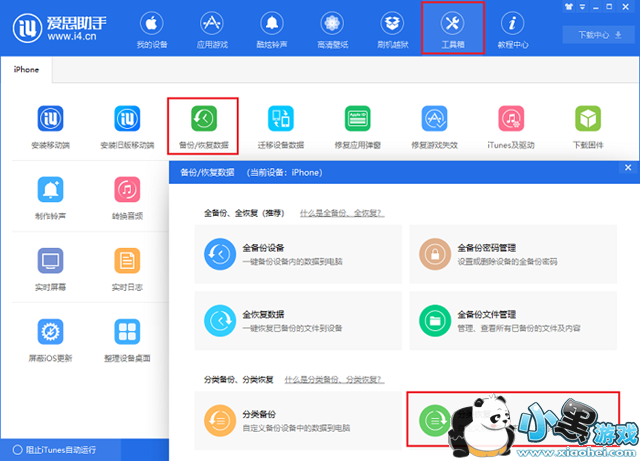The height and width of the screenshot is (461, 640).
Task: Choose 全恢复数据 option
Action: click(x=298, y=321)
